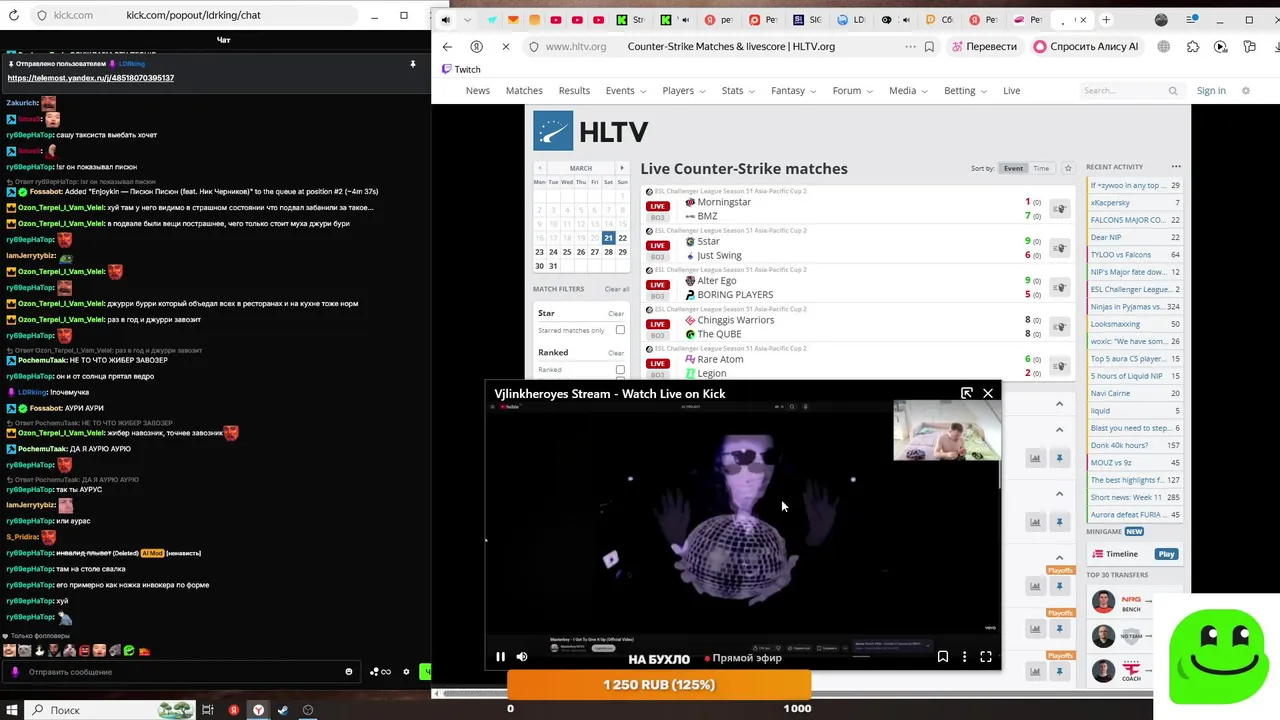Go to next month in HLTV calendar
This screenshot has height=720, width=1280.
(622, 168)
